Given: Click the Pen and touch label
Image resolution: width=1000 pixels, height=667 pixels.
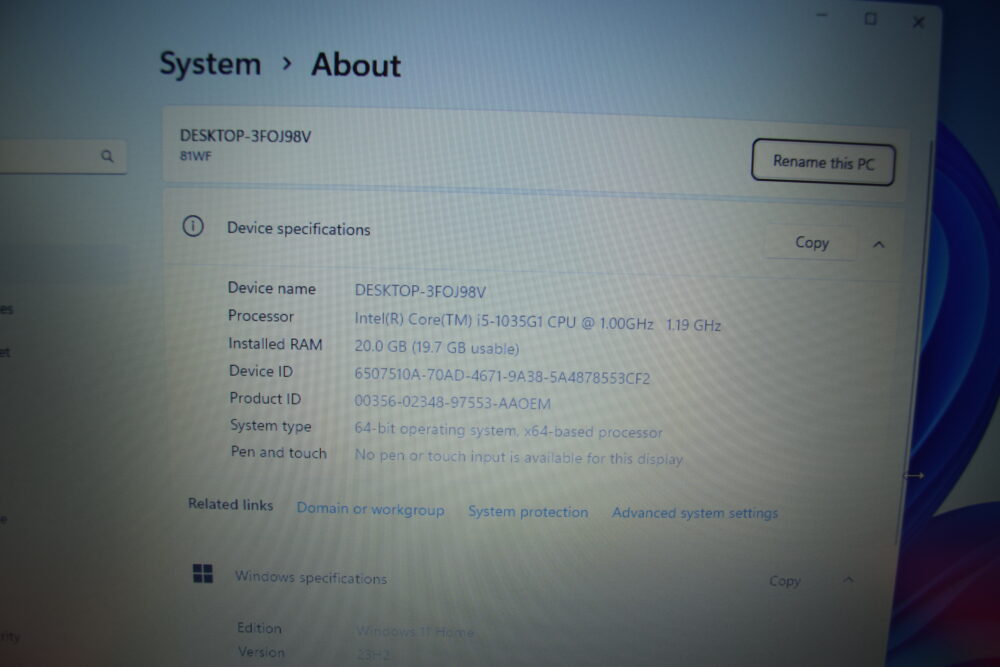Looking at the screenshot, I should [x=278, y=452].
